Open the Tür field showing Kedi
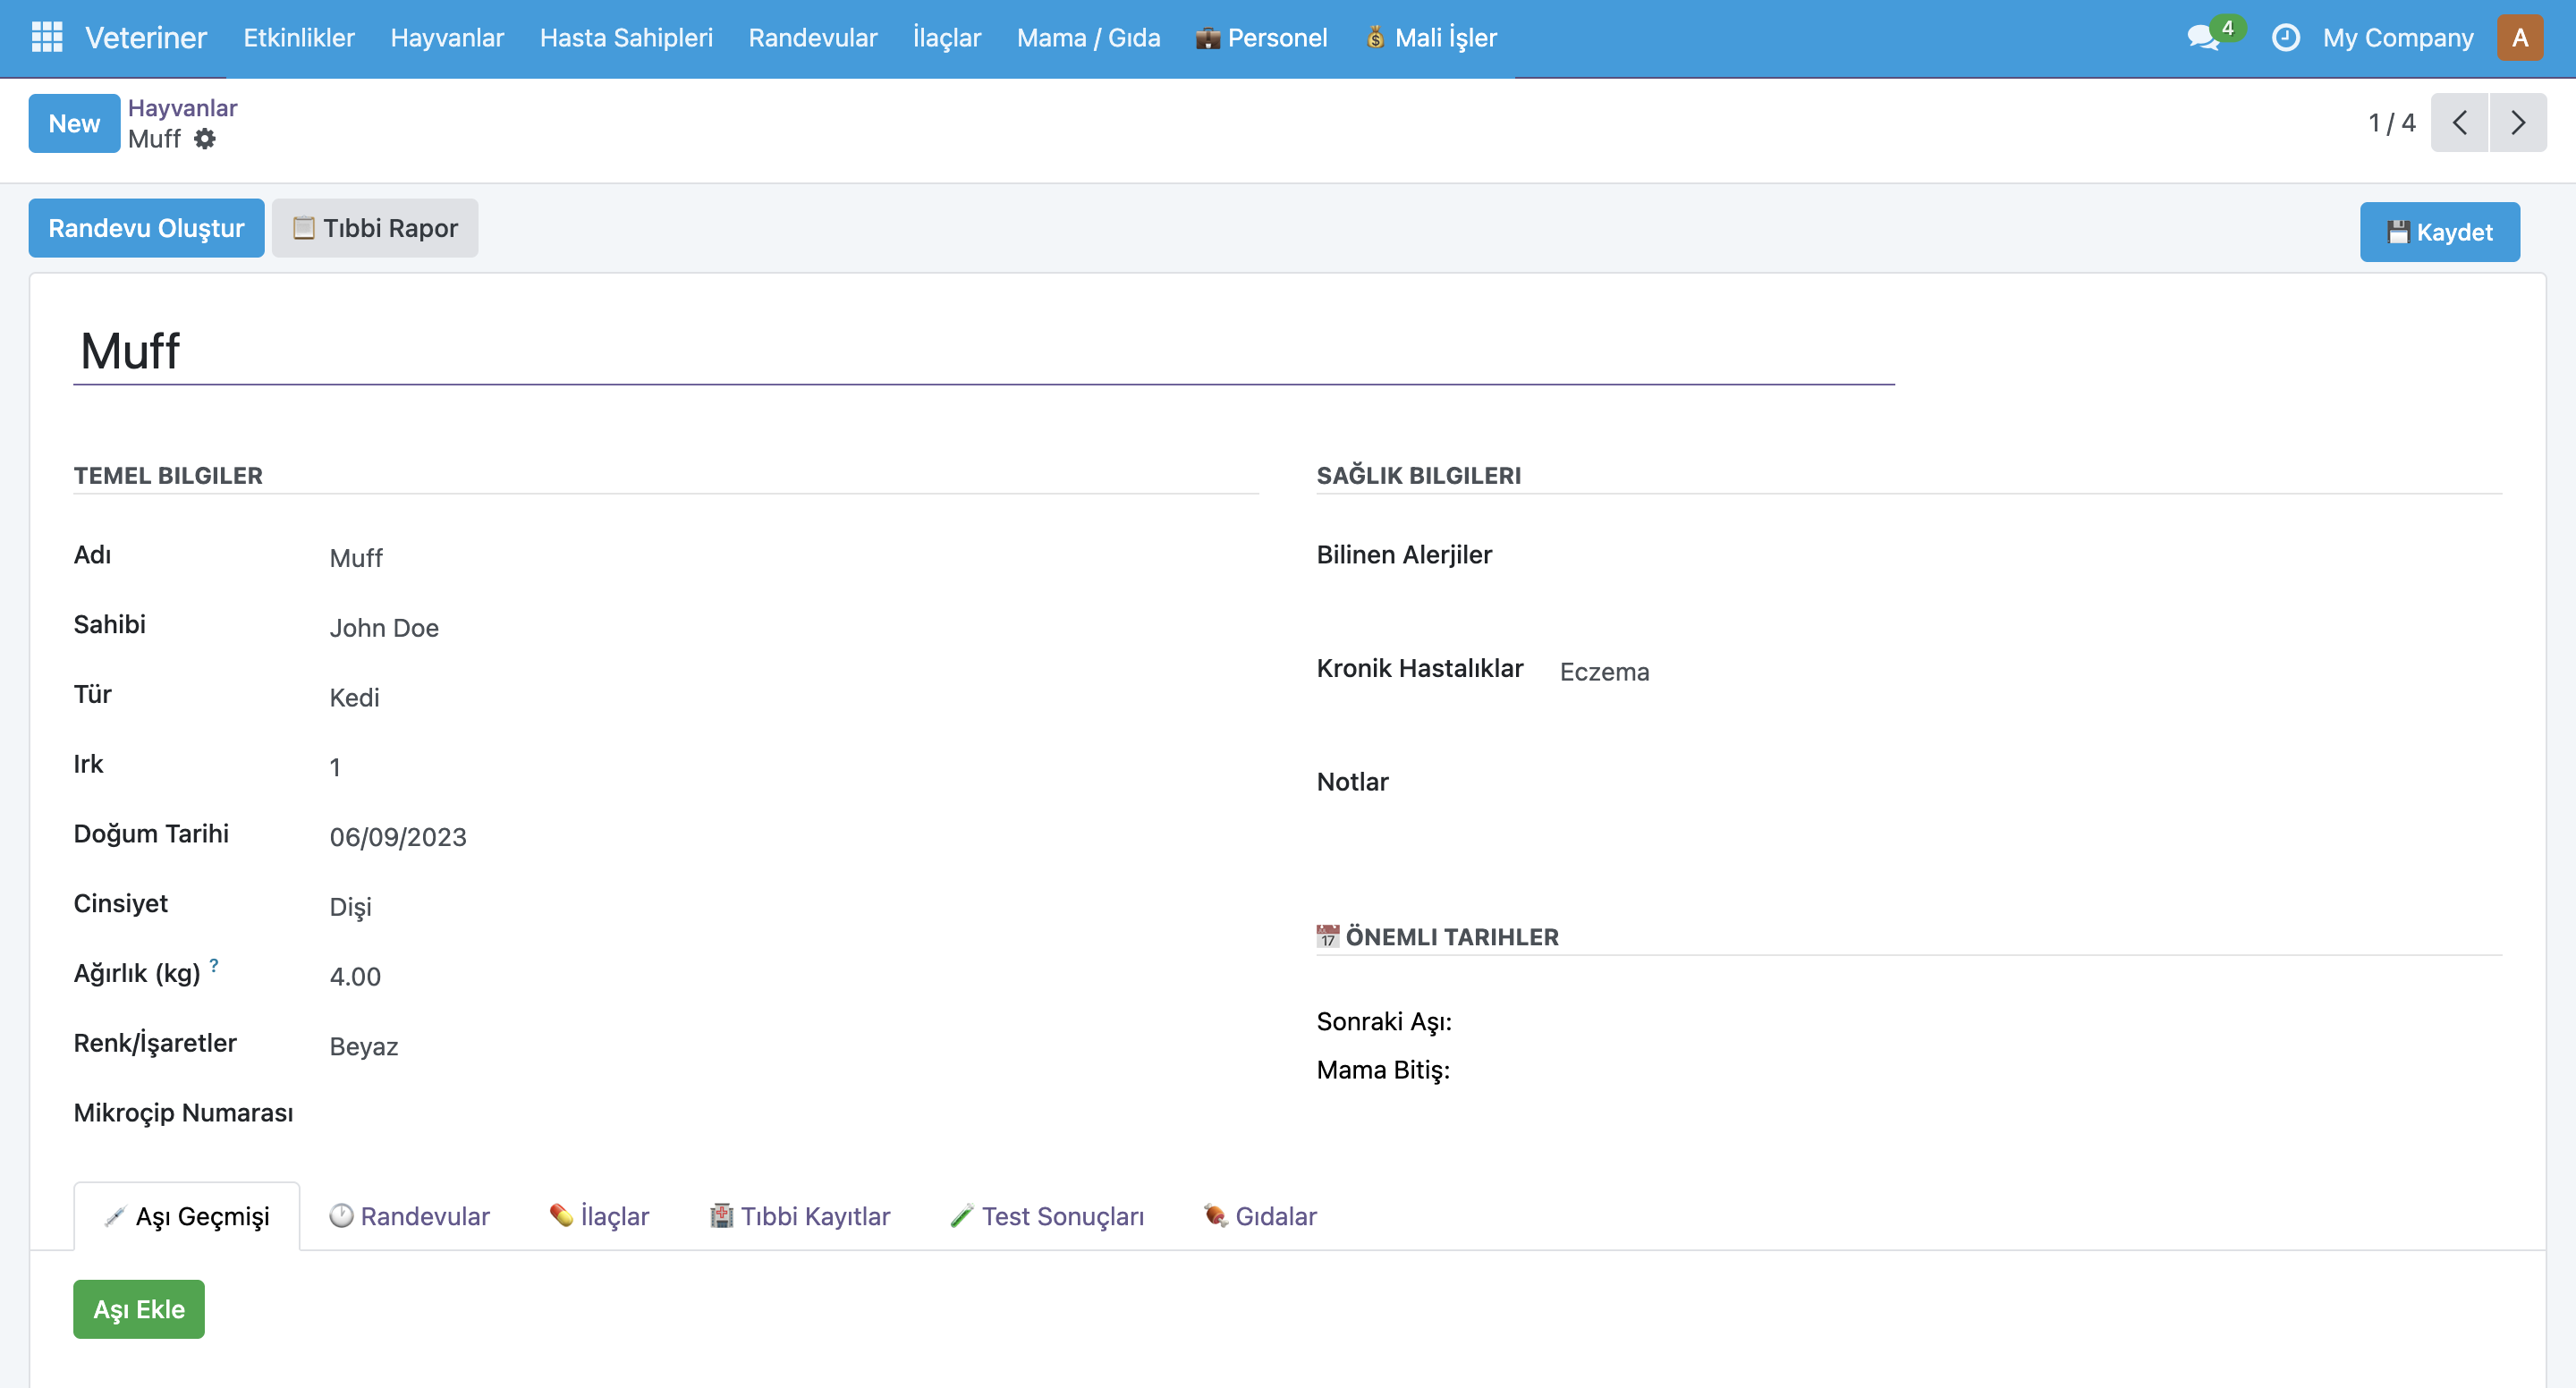 [355, 697]
